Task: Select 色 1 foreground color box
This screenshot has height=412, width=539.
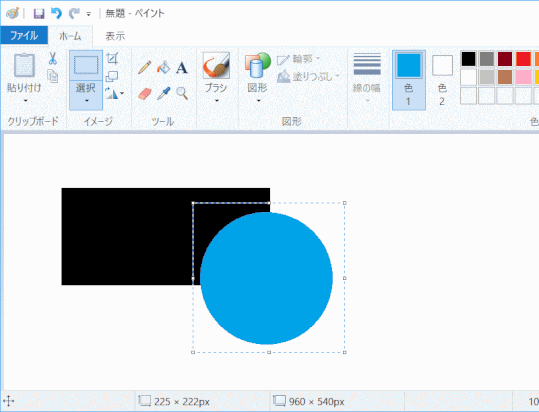Action: point(409,80)
